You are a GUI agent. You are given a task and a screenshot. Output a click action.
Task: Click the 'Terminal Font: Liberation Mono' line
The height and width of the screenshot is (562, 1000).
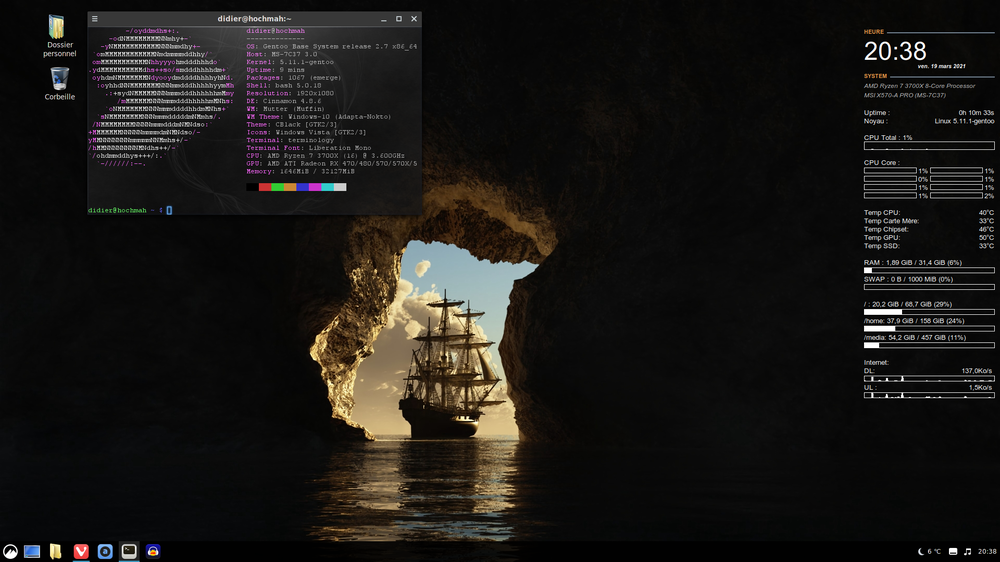coord(309,148)
